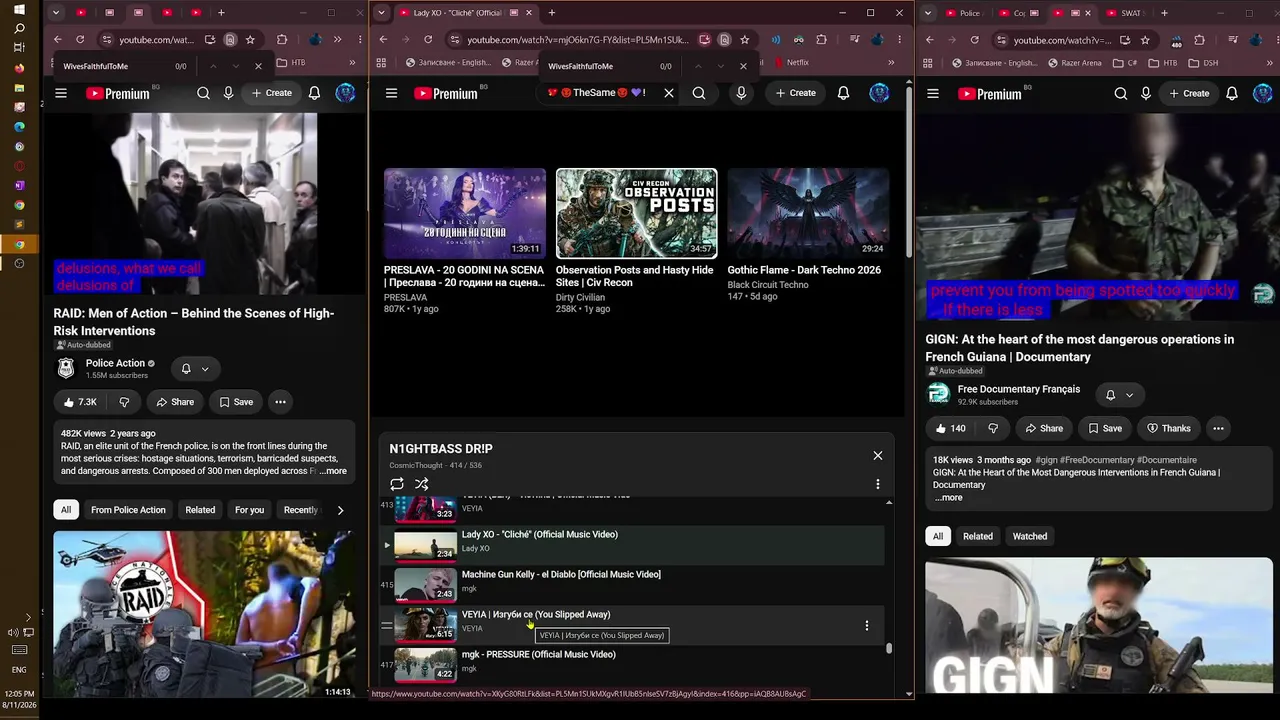This screenshot has width=1280, height=720.
Task: Open Windows taskbar search
Action: (19, 28)
